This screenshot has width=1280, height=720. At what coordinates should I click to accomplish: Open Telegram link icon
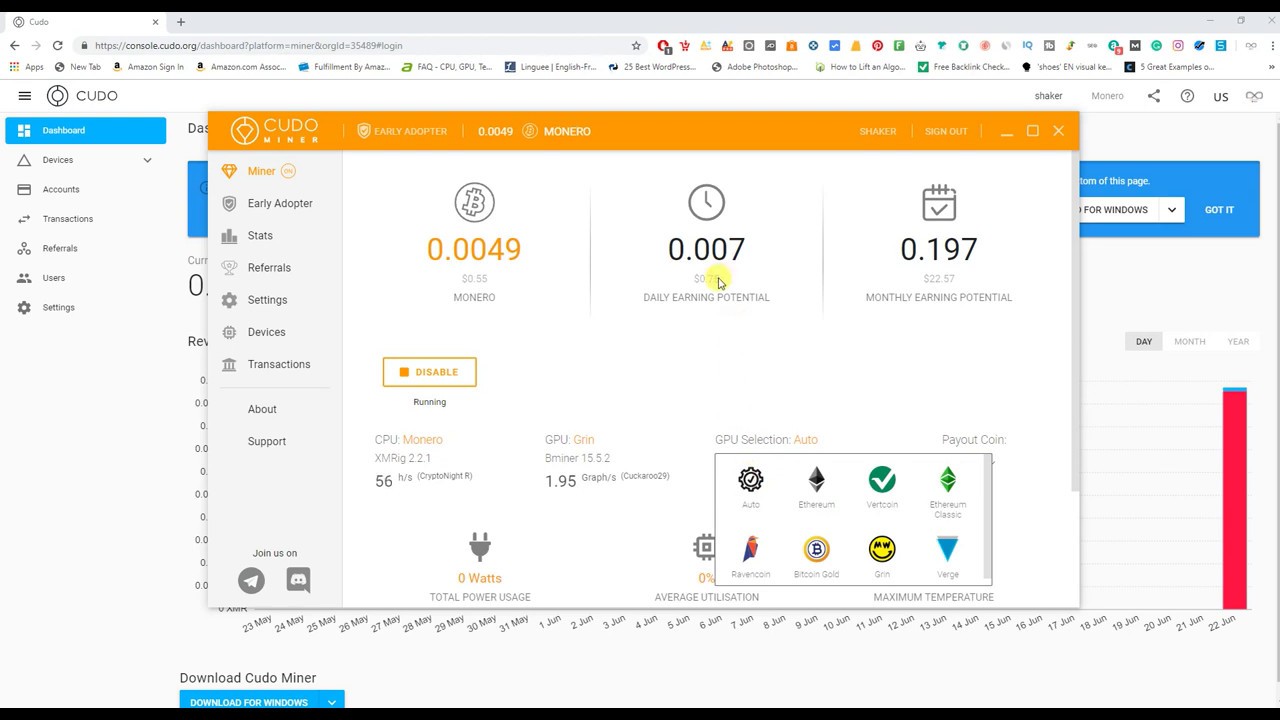251,580
